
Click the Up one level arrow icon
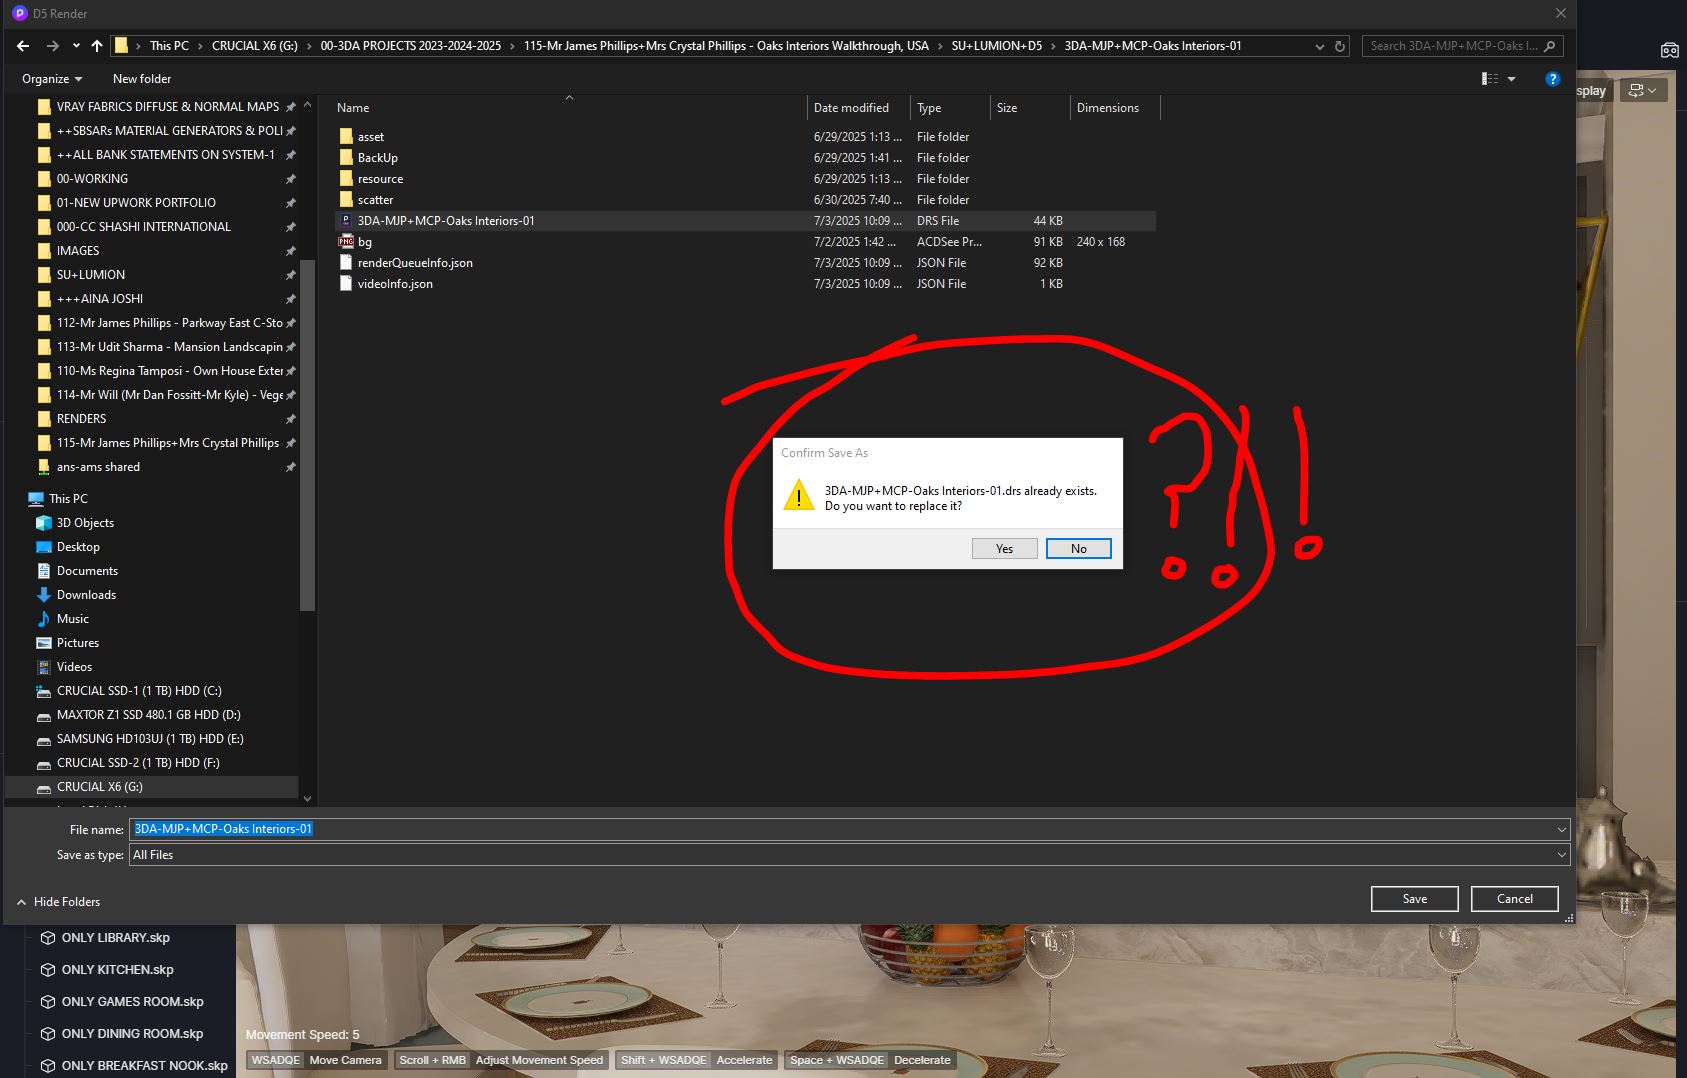point(97,46)
